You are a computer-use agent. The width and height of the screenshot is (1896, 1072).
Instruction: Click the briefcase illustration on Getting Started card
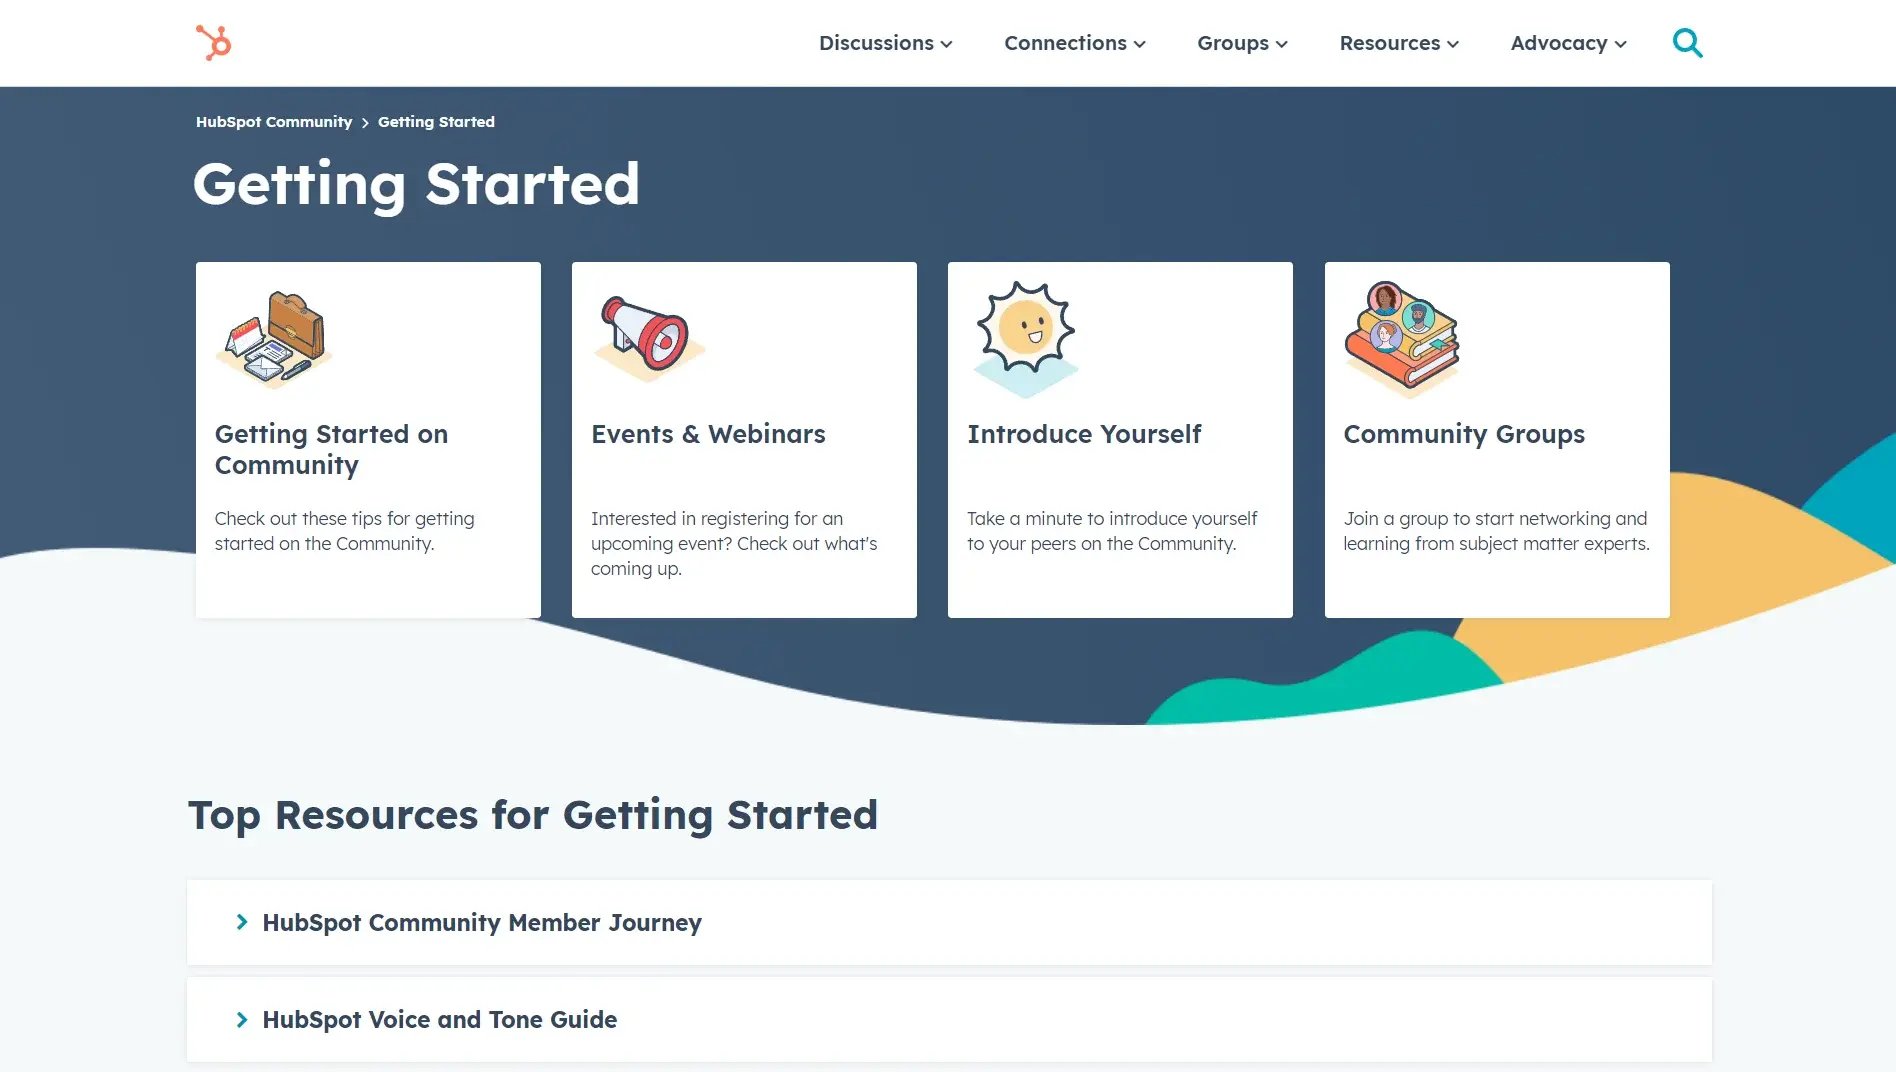(275, 340)
